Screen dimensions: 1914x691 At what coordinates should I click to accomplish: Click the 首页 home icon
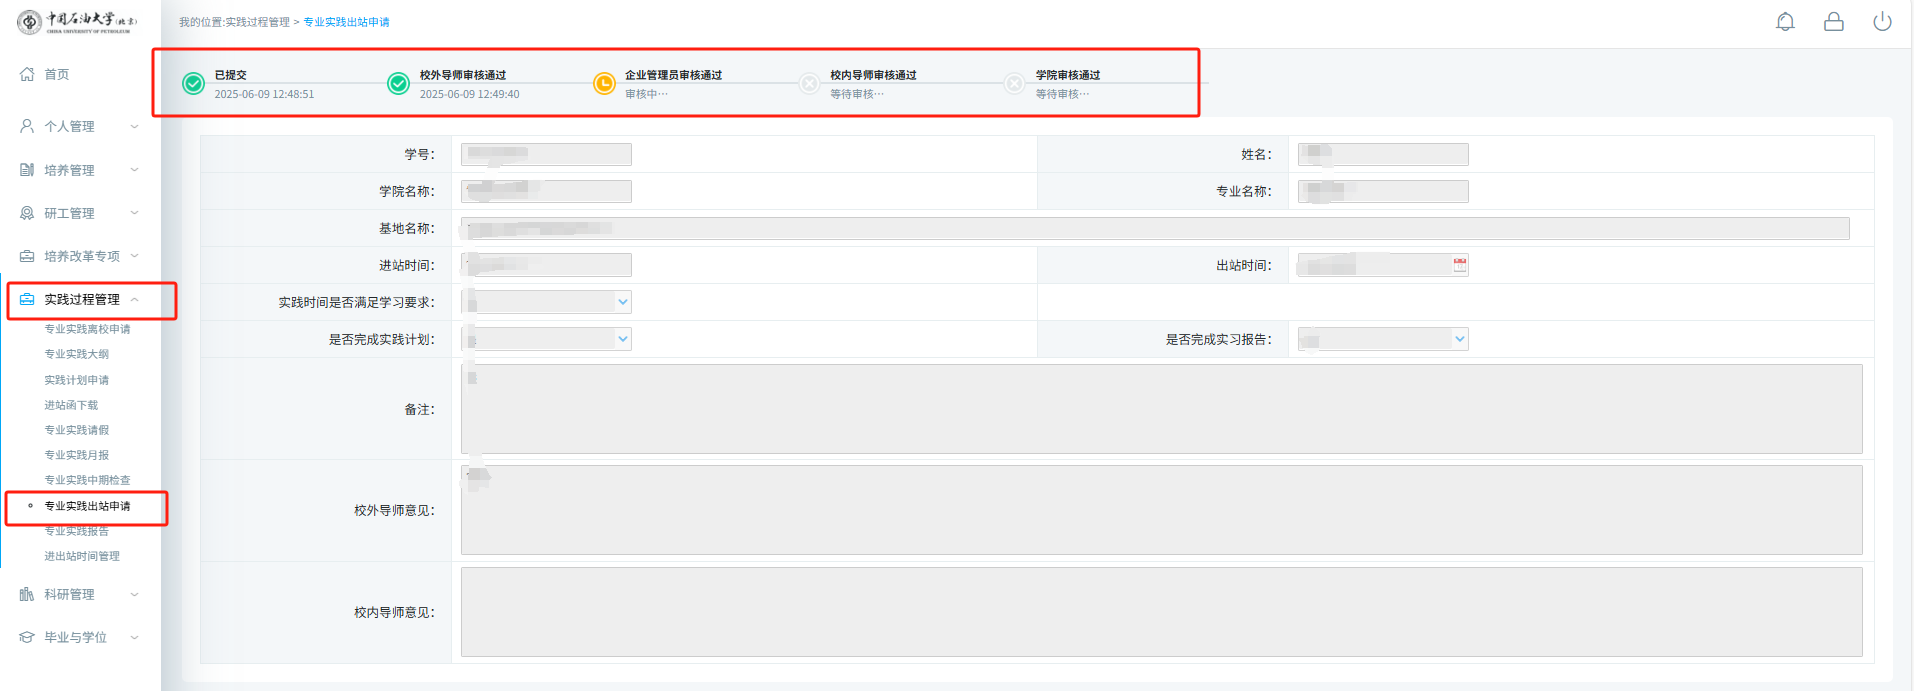(x=27, y=74)
